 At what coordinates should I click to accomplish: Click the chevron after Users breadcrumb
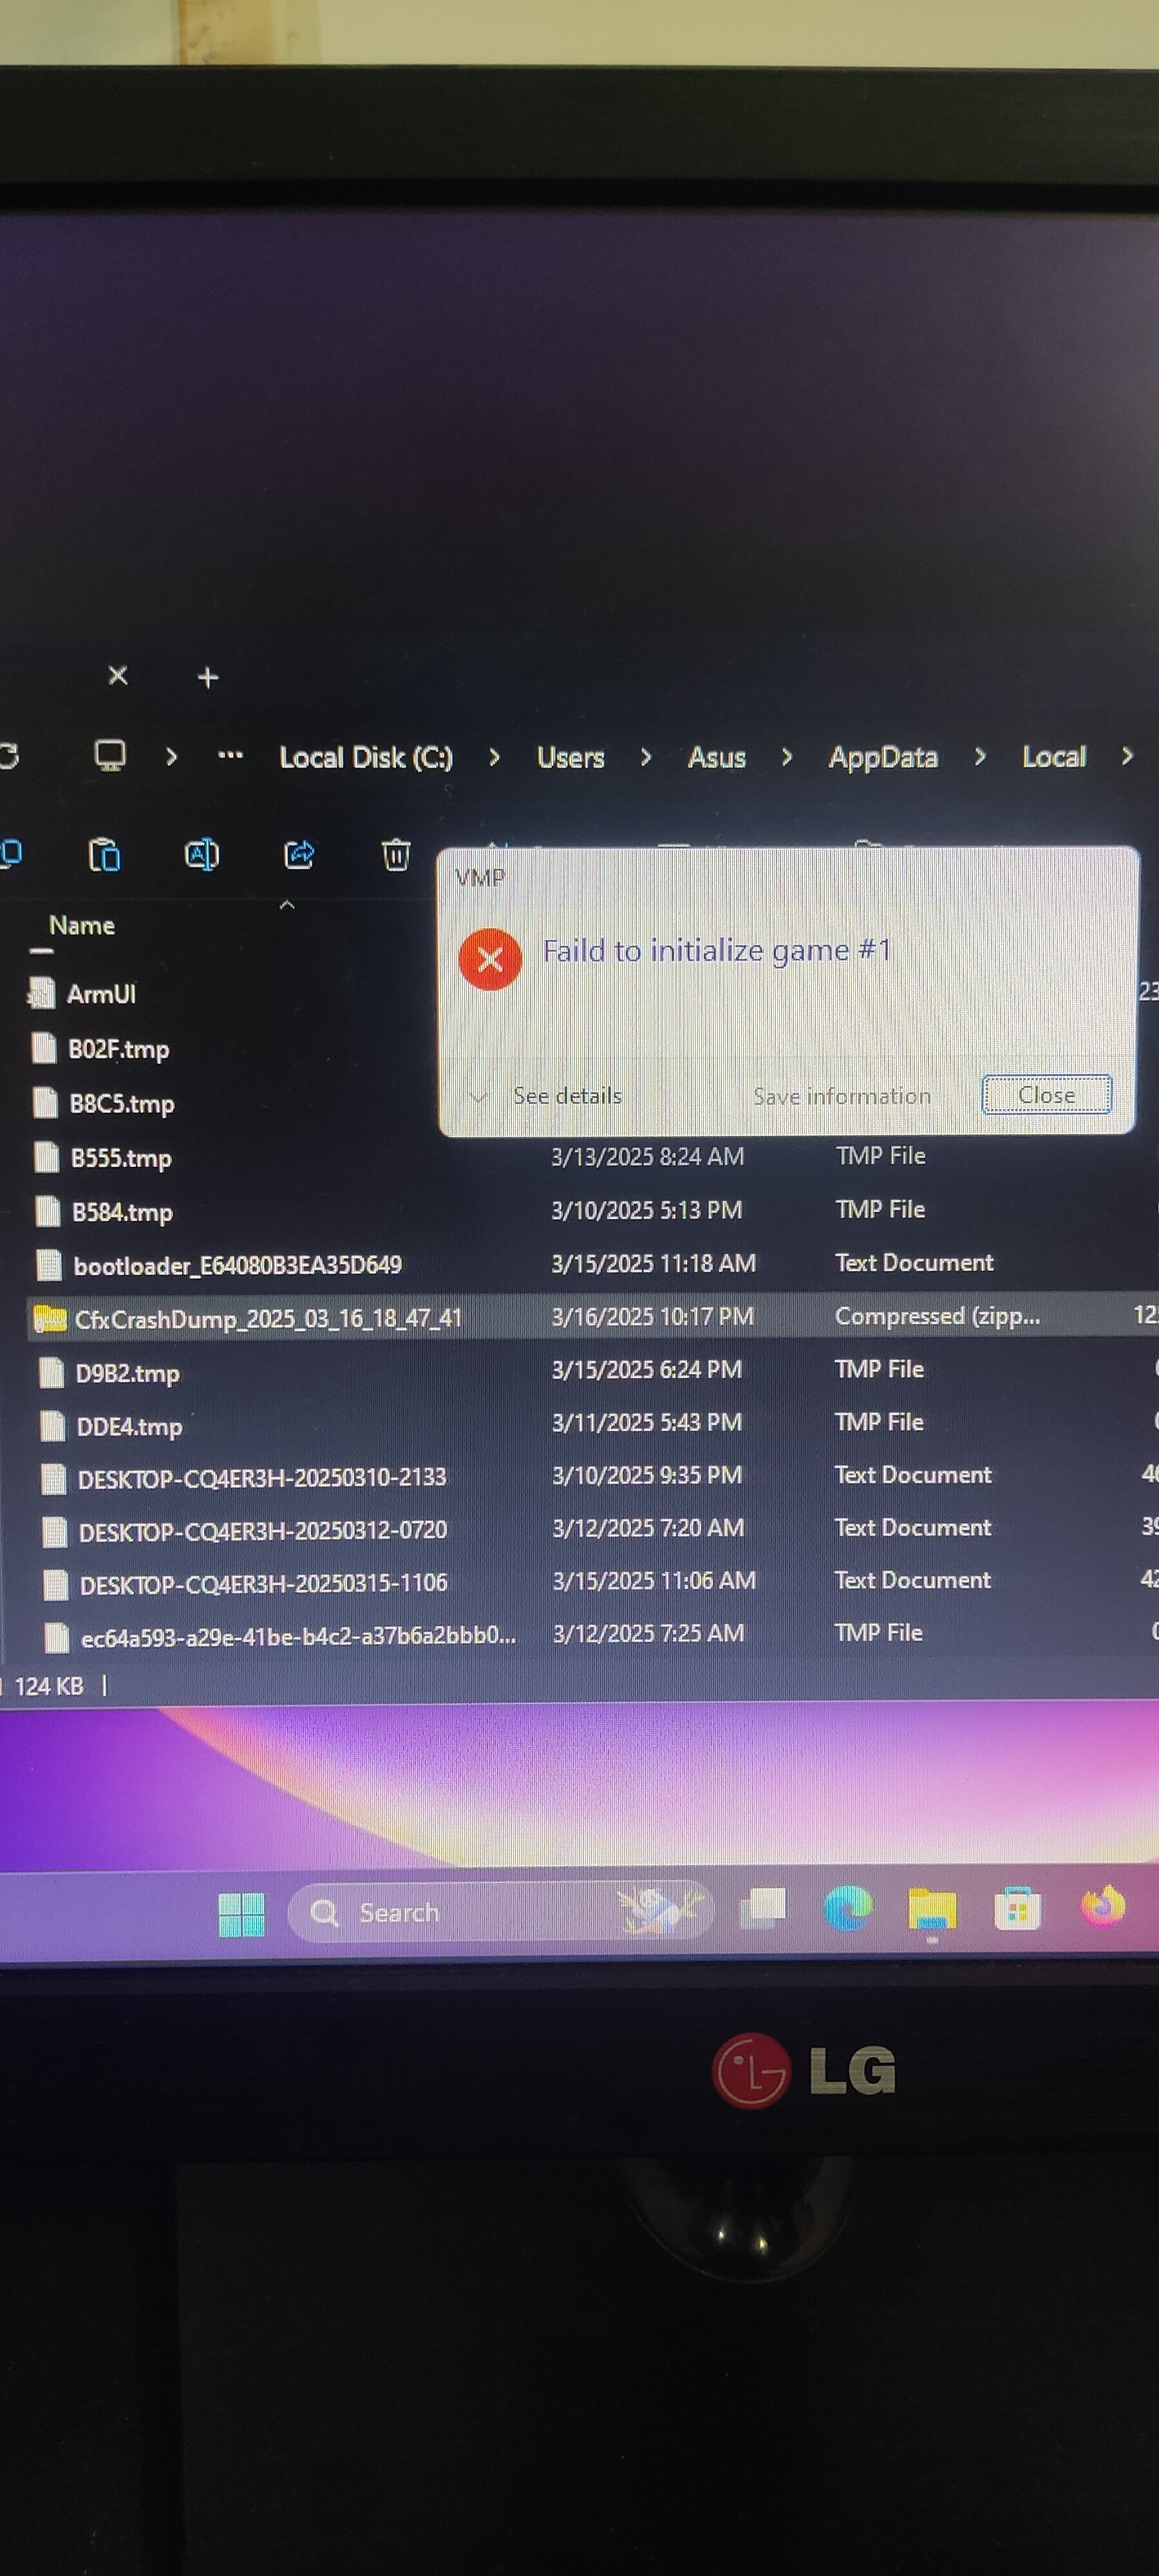tap(645, 758)
